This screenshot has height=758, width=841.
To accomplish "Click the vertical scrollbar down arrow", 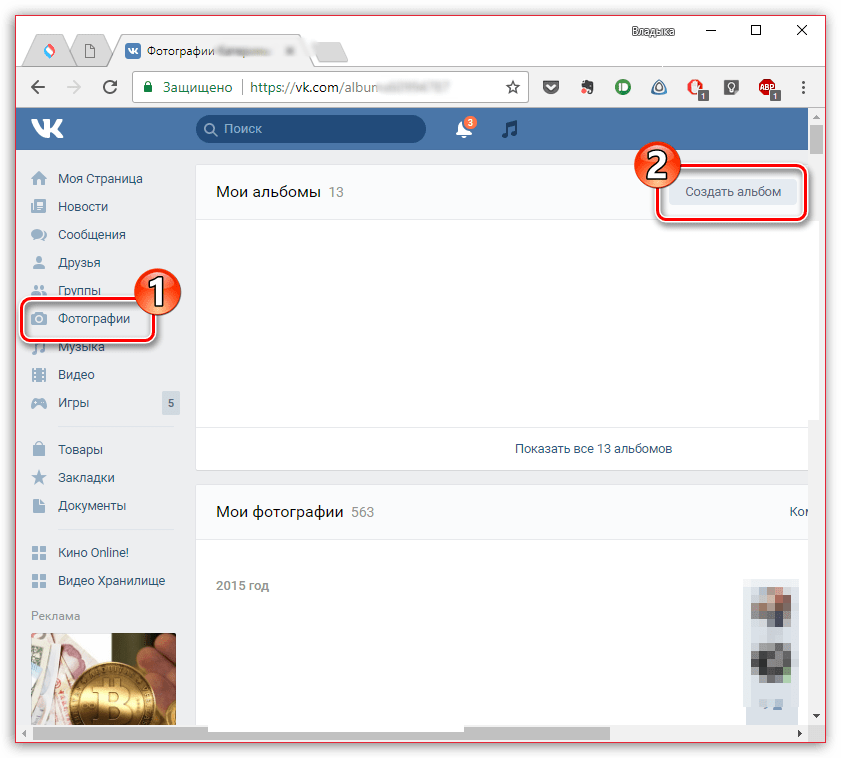I will point(816,716).
